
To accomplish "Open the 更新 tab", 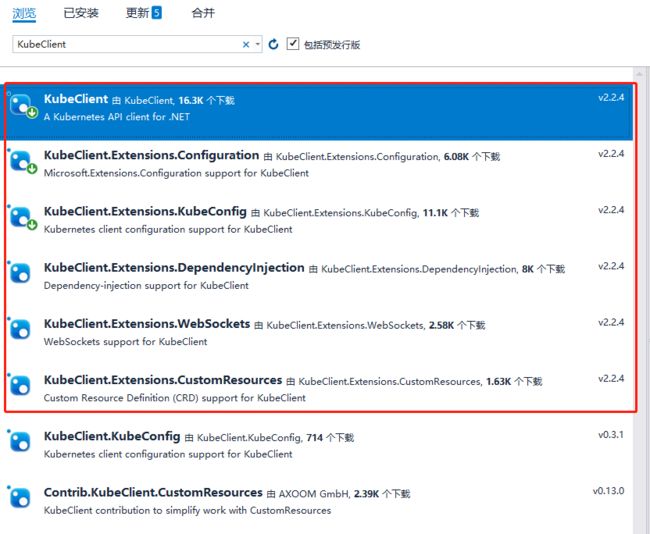I will point(143,13).
